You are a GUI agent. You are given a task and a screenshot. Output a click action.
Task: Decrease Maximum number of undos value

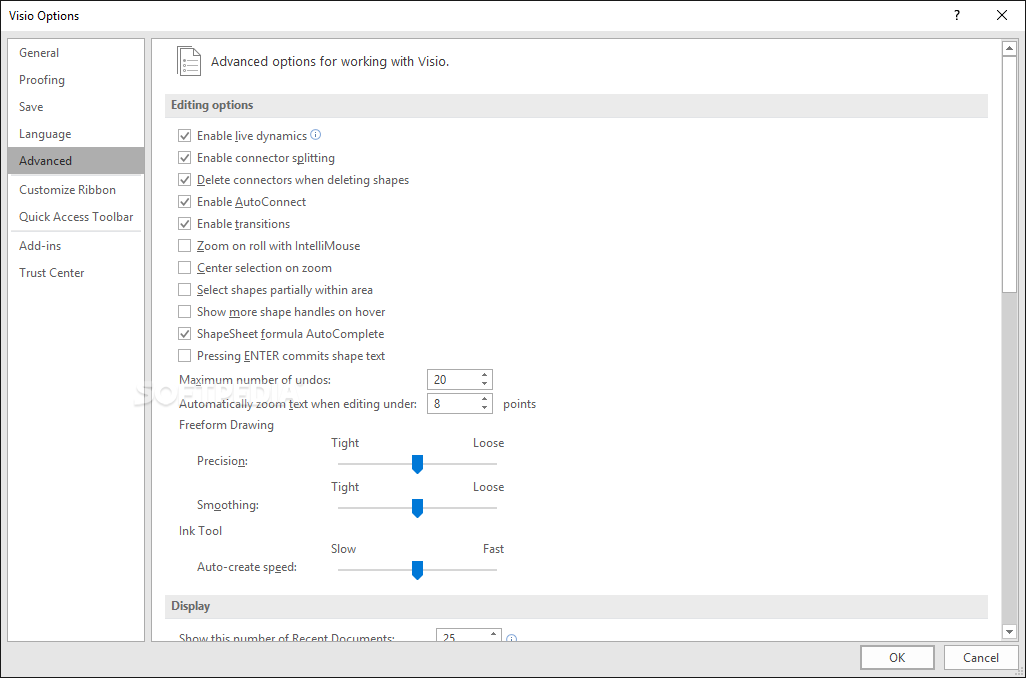[x=484, y=384]
